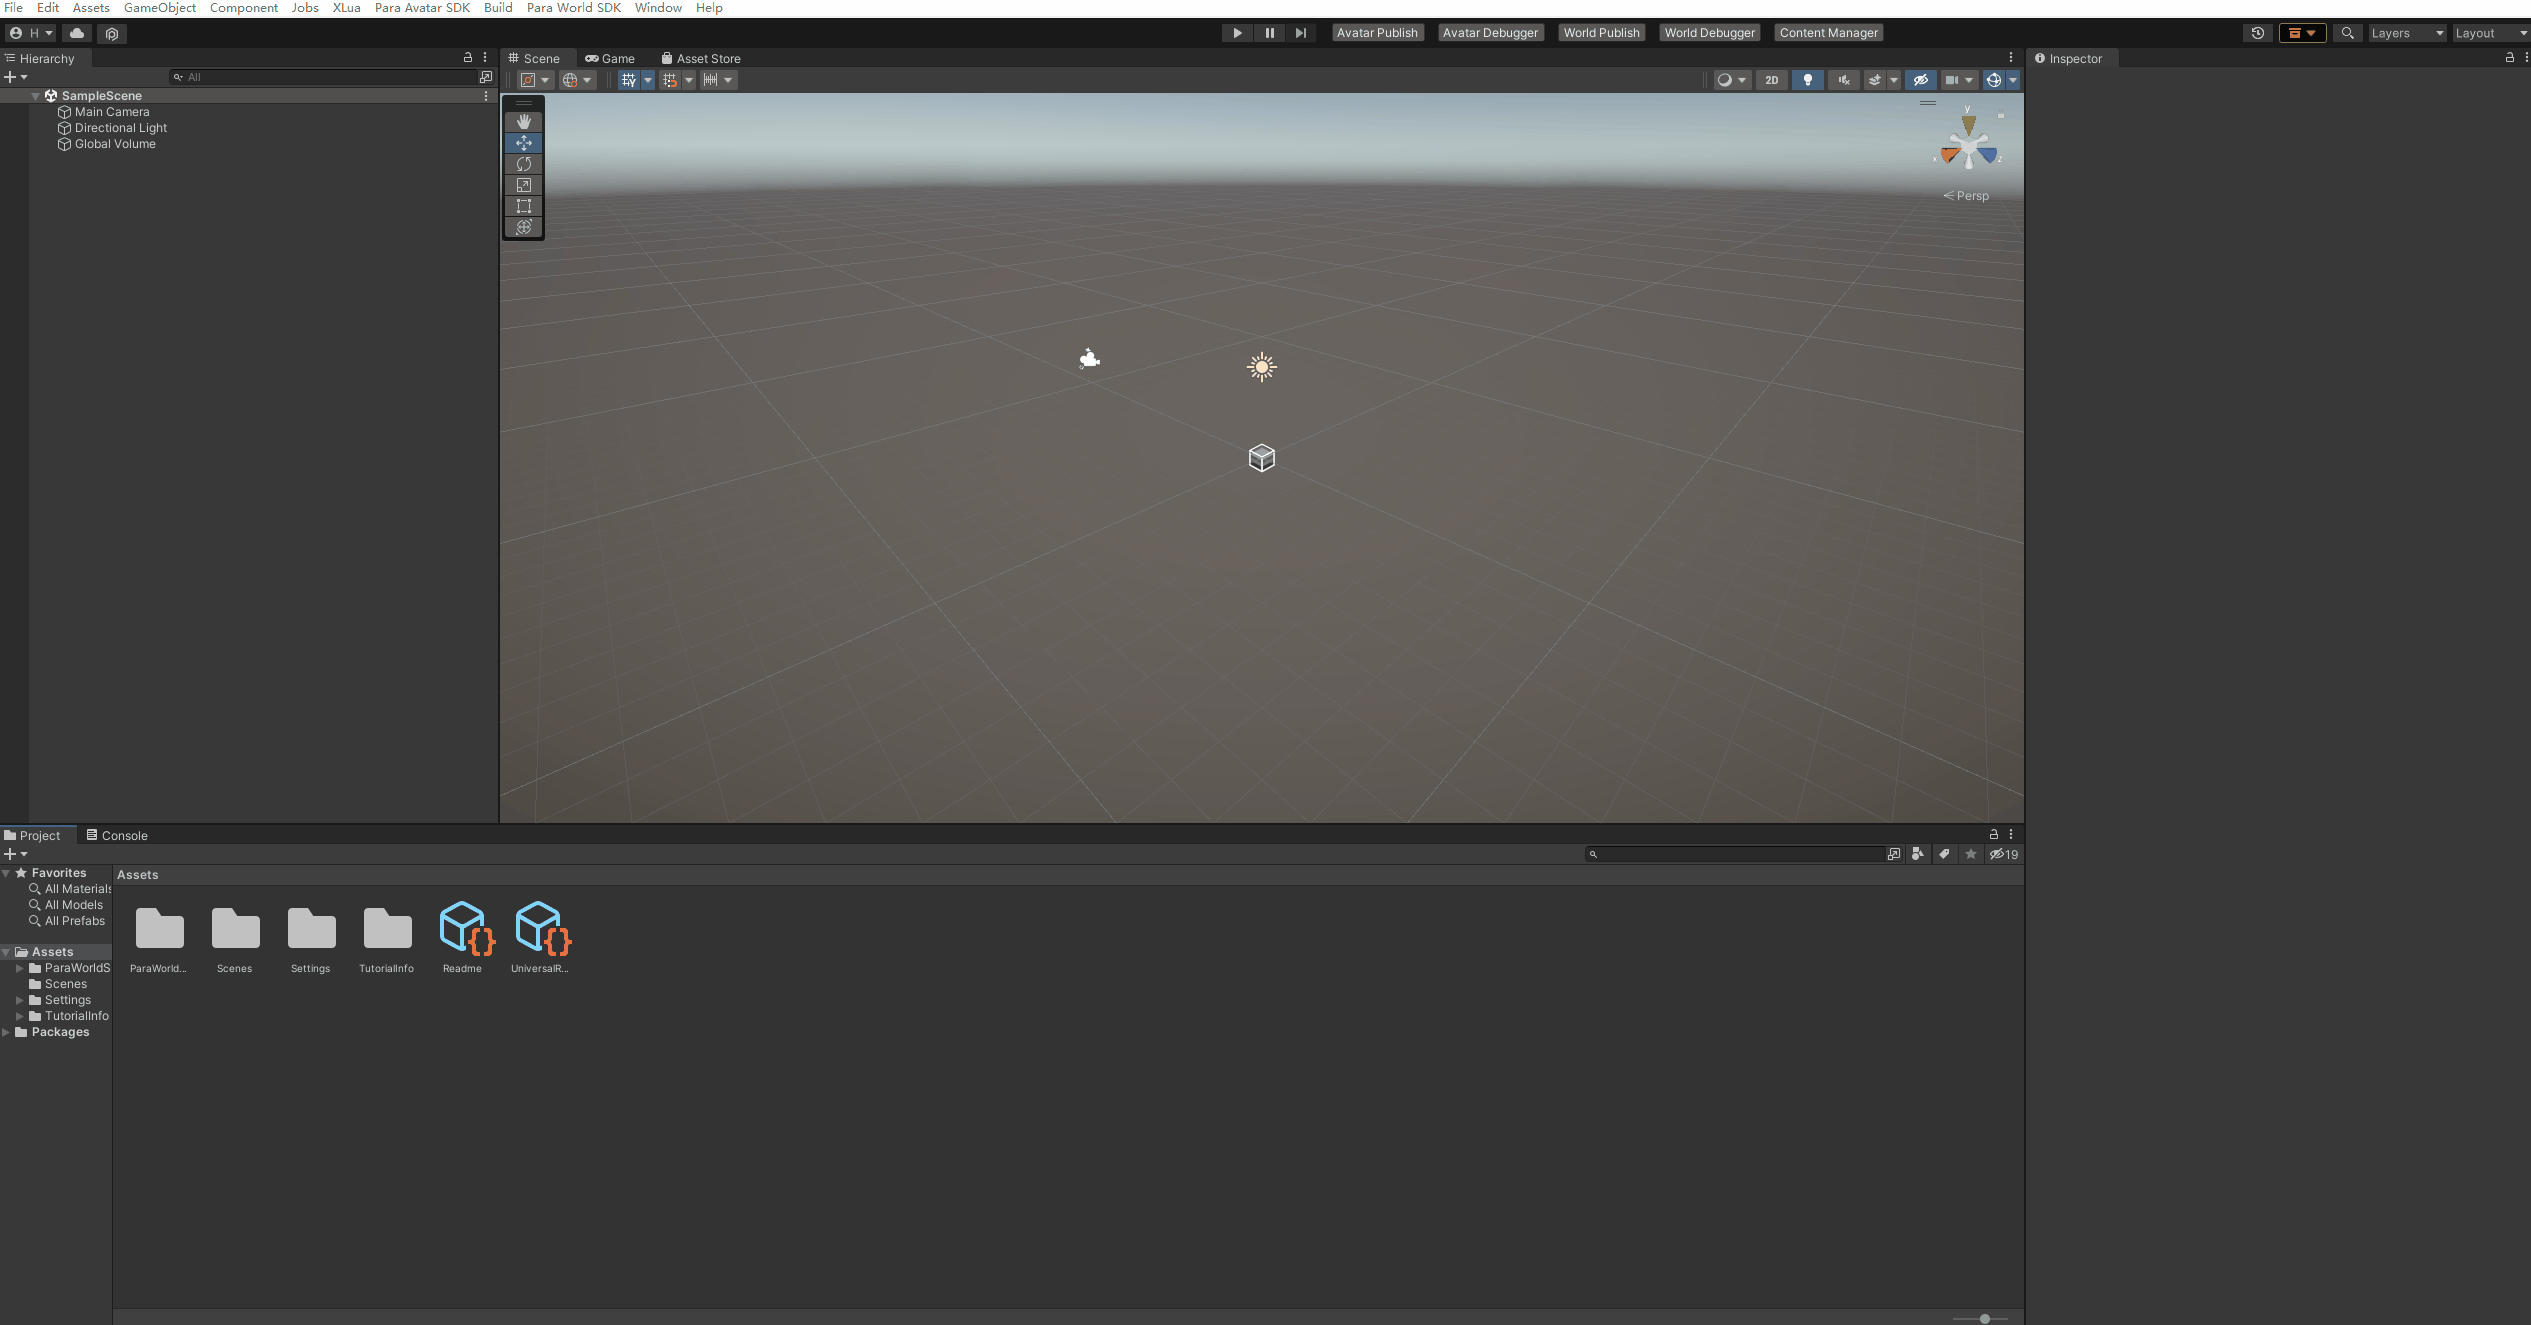Adjust the Project icon size slider
The width and height of the screenshot is (2531, 1325).
pyautogui.click(x=1984, y=1318)
